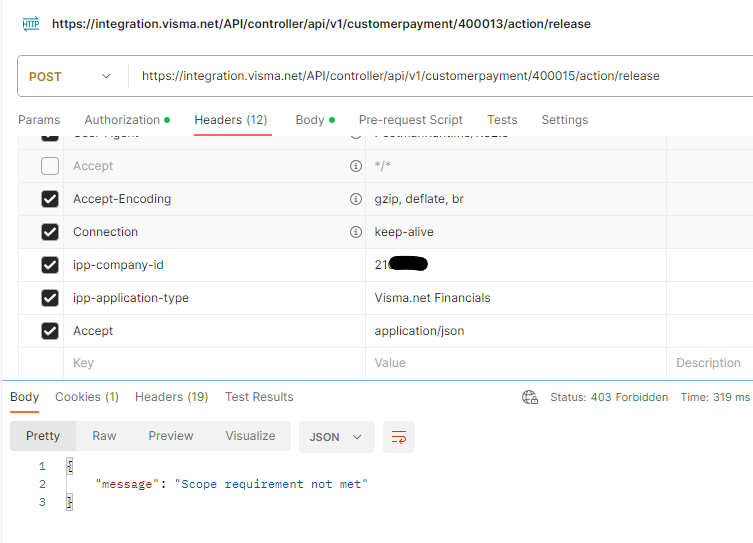Open the response Body tab
This screenshot has height=543, width=753.
(x=24, y=397)
